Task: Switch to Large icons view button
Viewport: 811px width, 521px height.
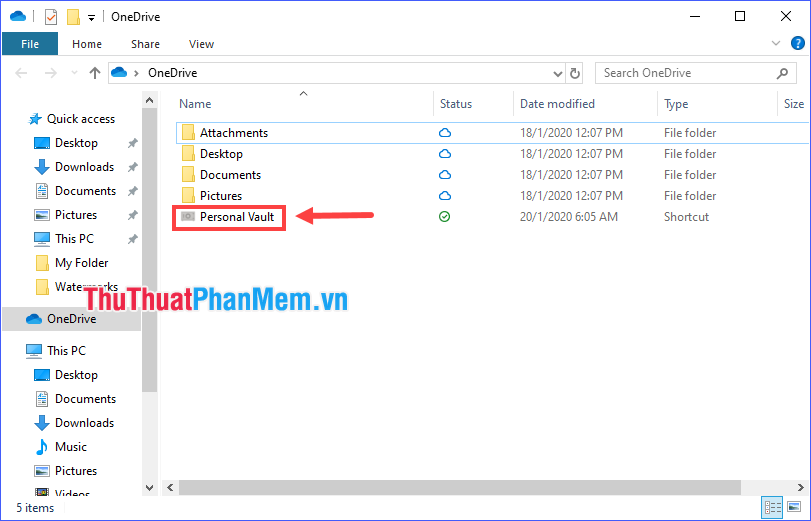Action: coord(794,508)
